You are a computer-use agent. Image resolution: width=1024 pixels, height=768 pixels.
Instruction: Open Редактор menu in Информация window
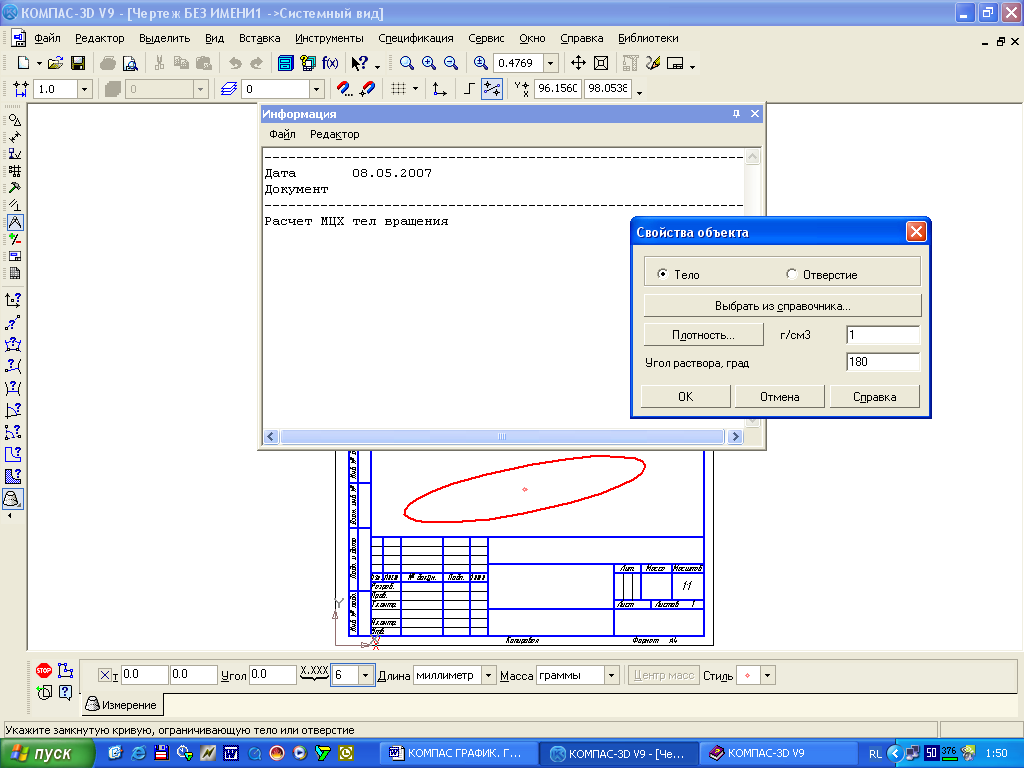click(x=334, y=134)
